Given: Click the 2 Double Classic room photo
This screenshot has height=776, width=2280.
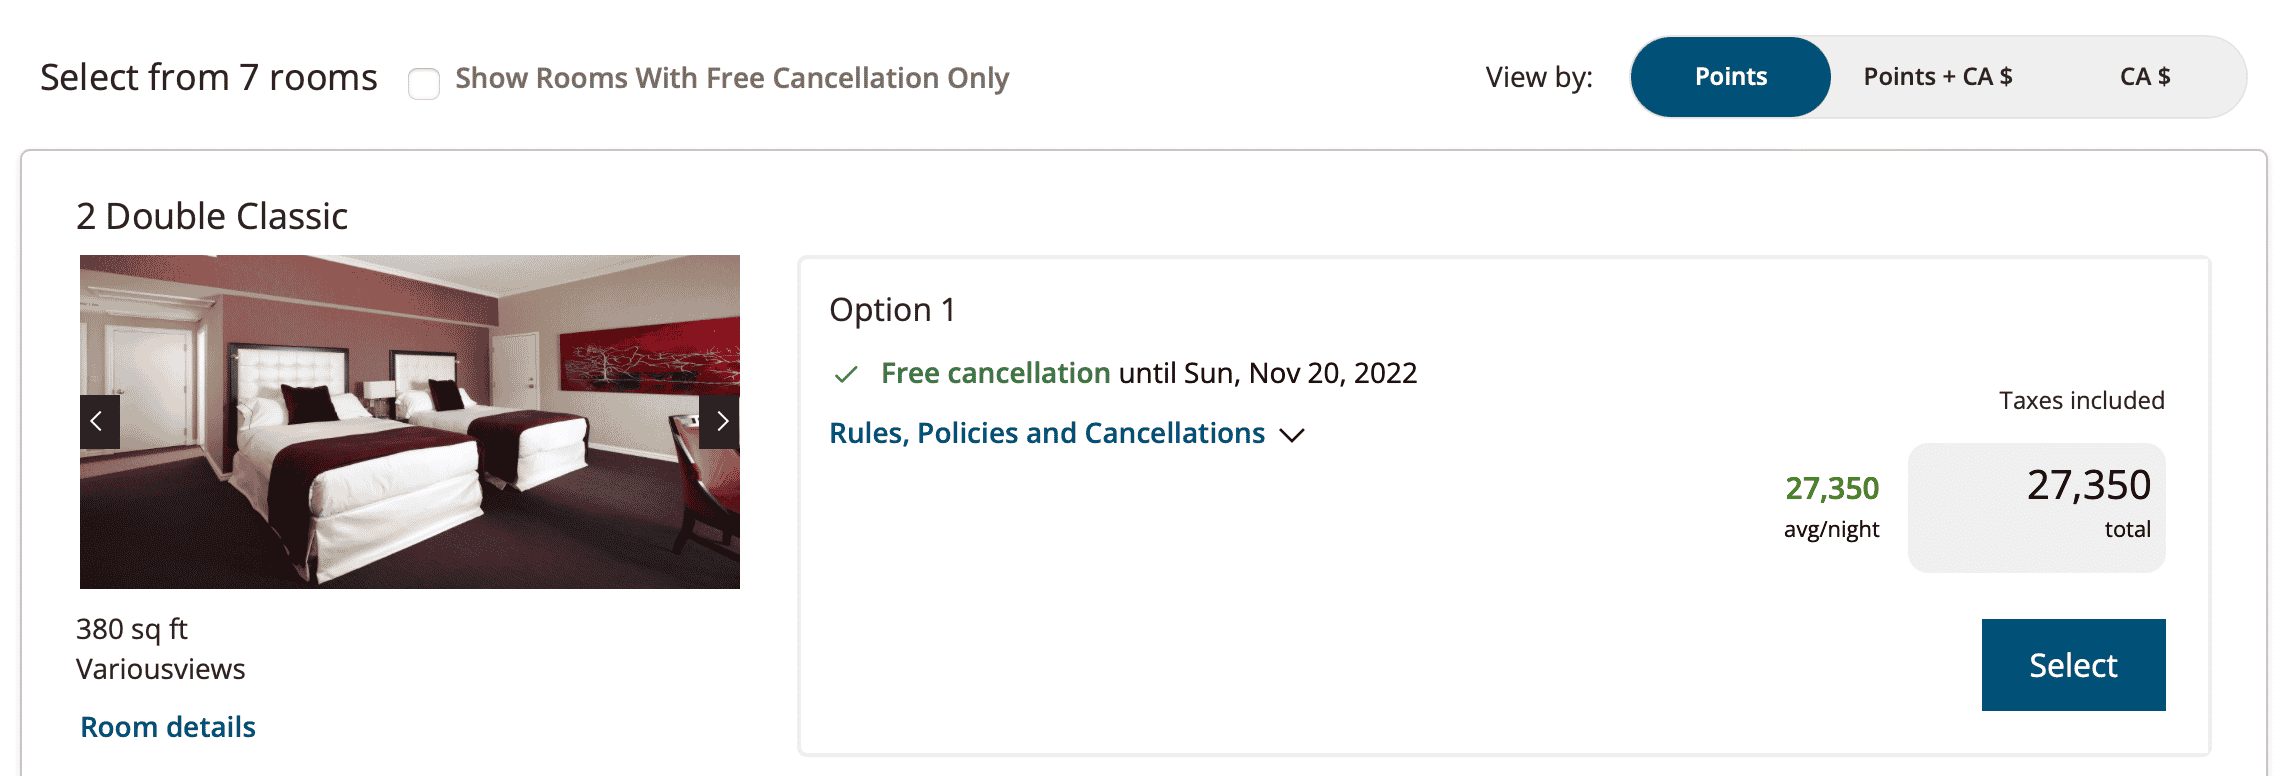Looking at the screenshot, I should 410,422.
